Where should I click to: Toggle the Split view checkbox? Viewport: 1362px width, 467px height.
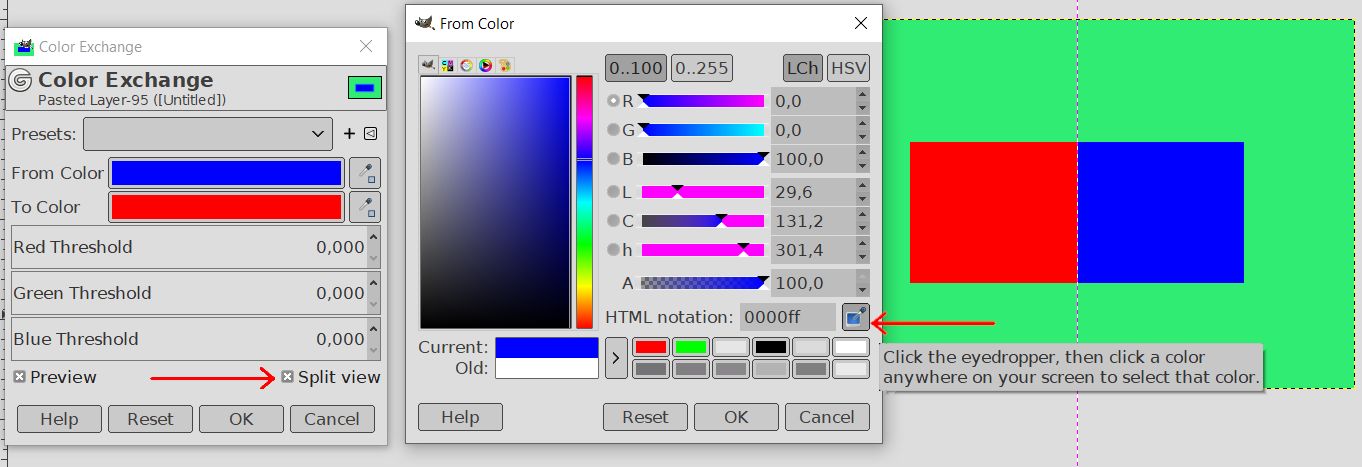[x=287, y=377]
